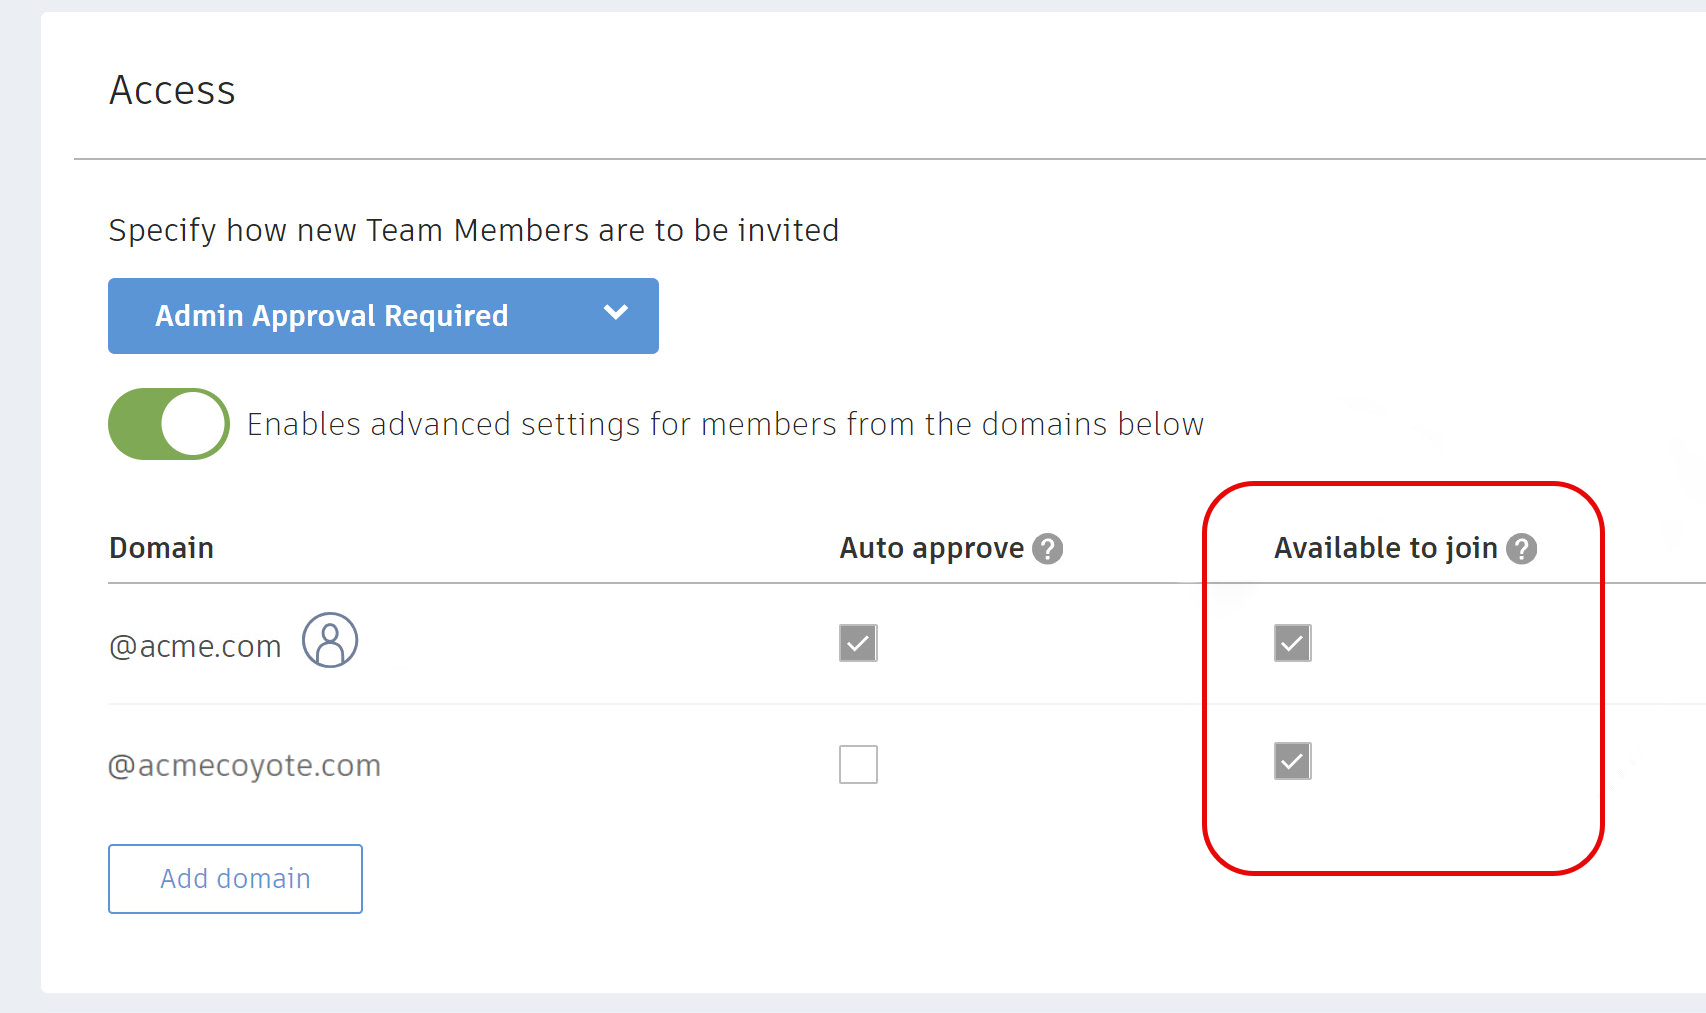This screenshot has height=1013, width=1706.
Task: Click the Auto approve column header
Action: tap(930, 548)
